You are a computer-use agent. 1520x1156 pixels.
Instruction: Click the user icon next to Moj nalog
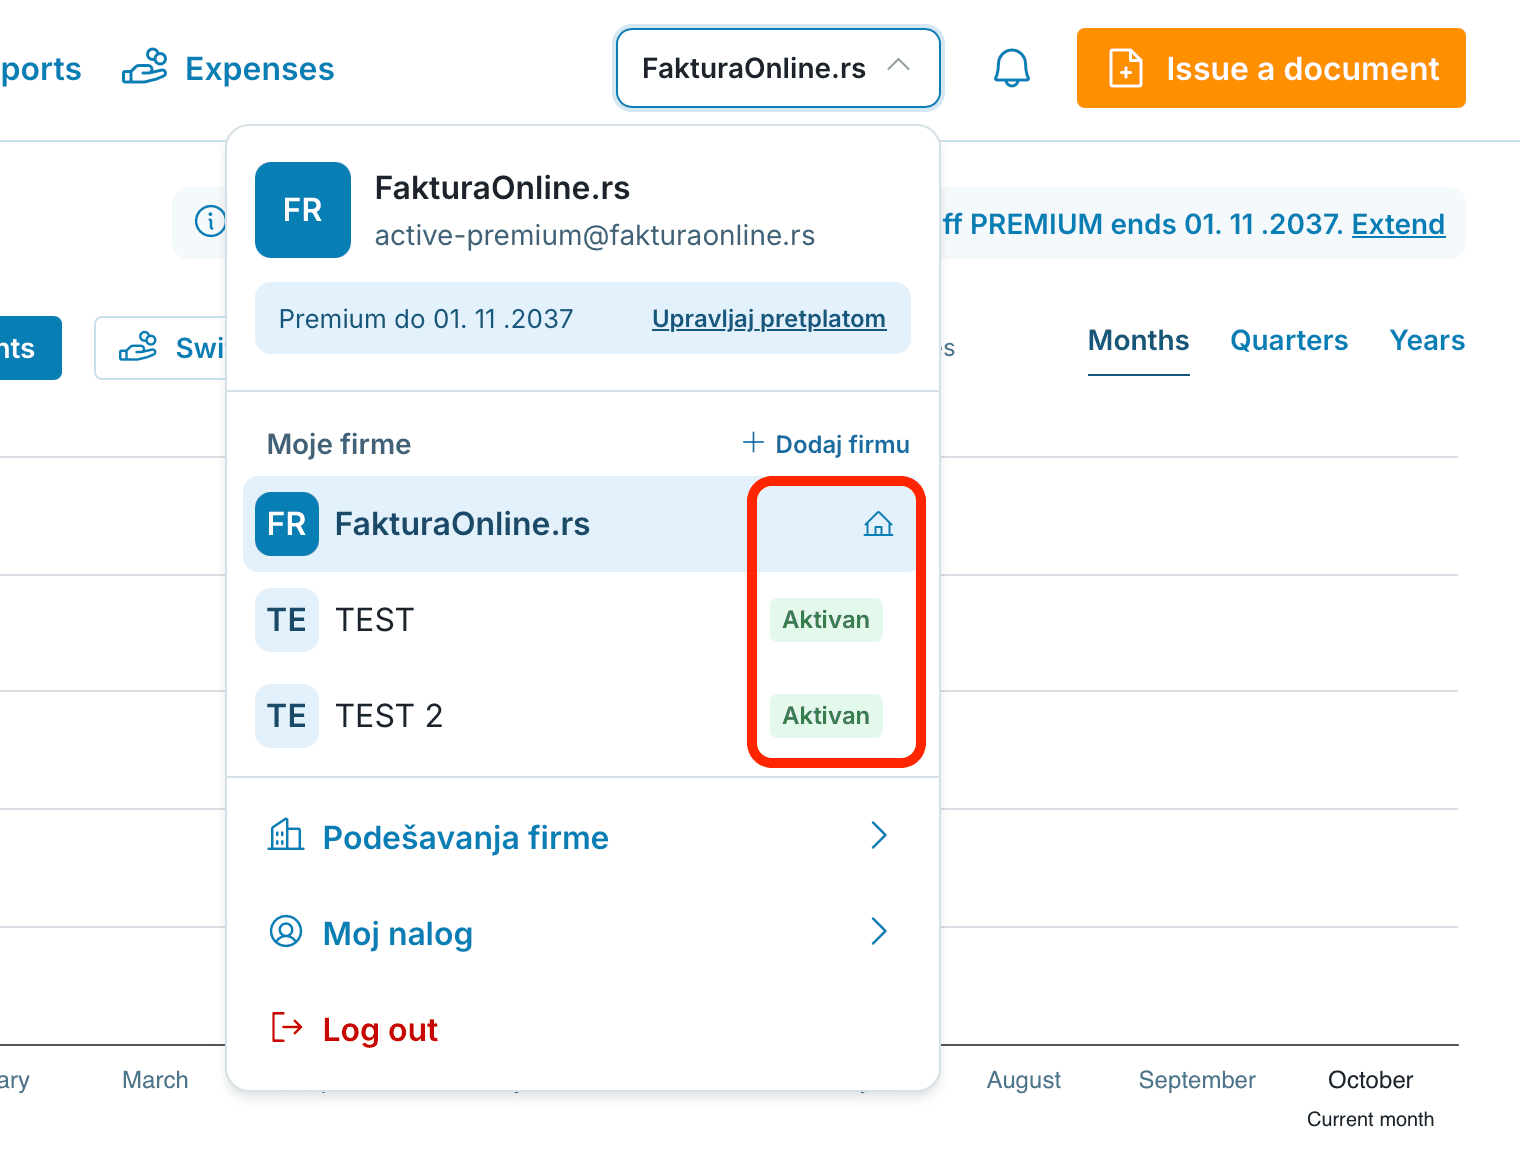pyautogui.click(x=286, y=931)
